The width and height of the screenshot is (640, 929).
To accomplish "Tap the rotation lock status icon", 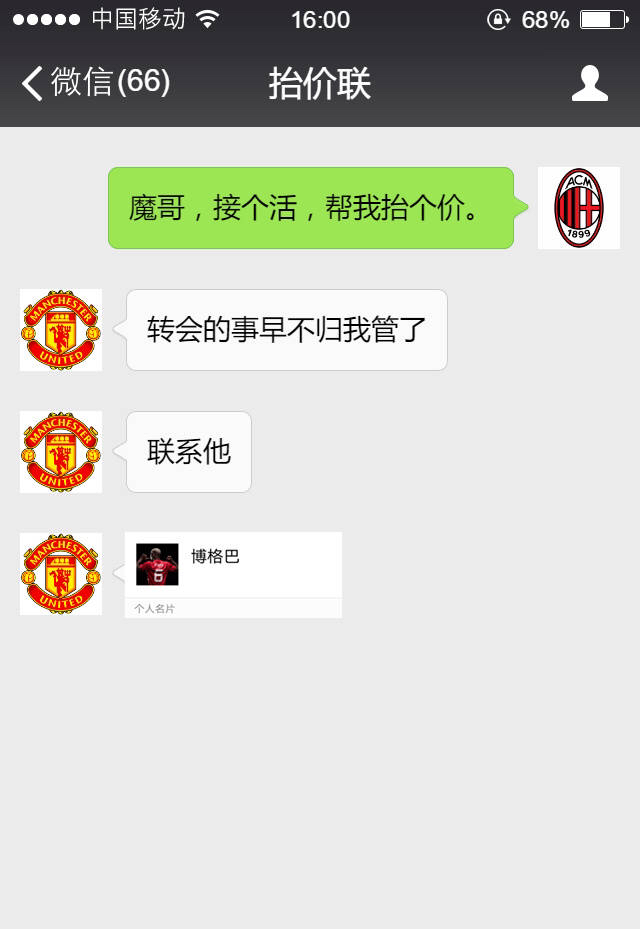I will 498,20.
